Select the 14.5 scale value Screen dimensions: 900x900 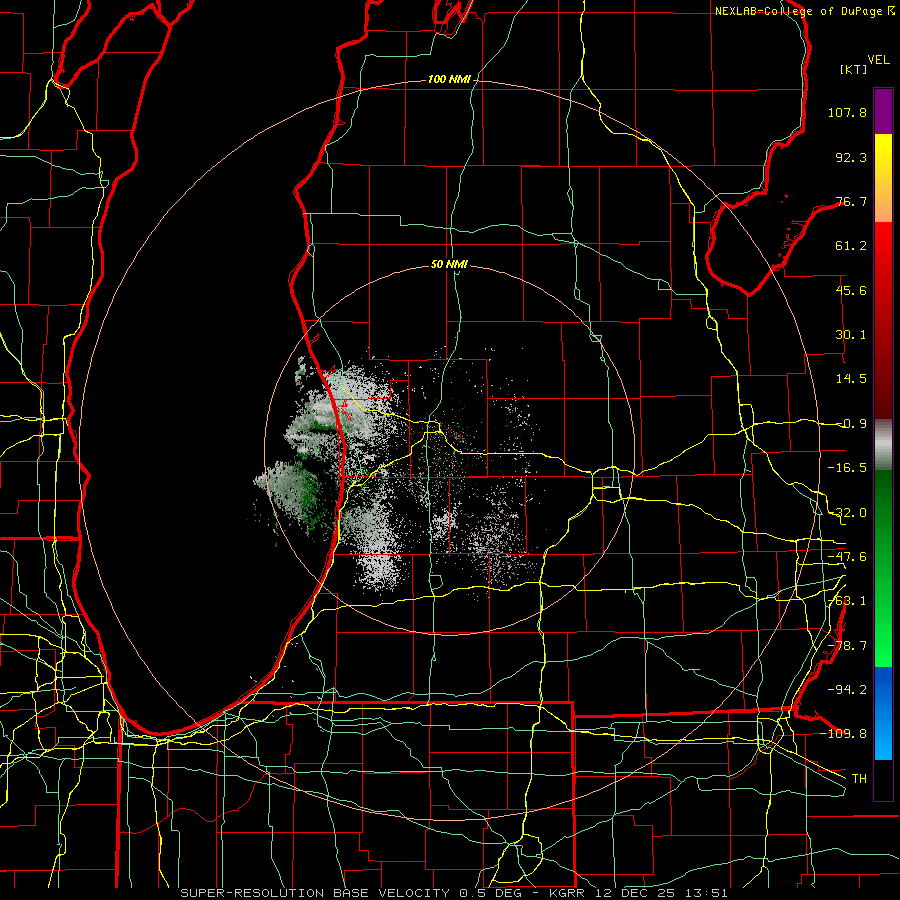coord(851,379)
